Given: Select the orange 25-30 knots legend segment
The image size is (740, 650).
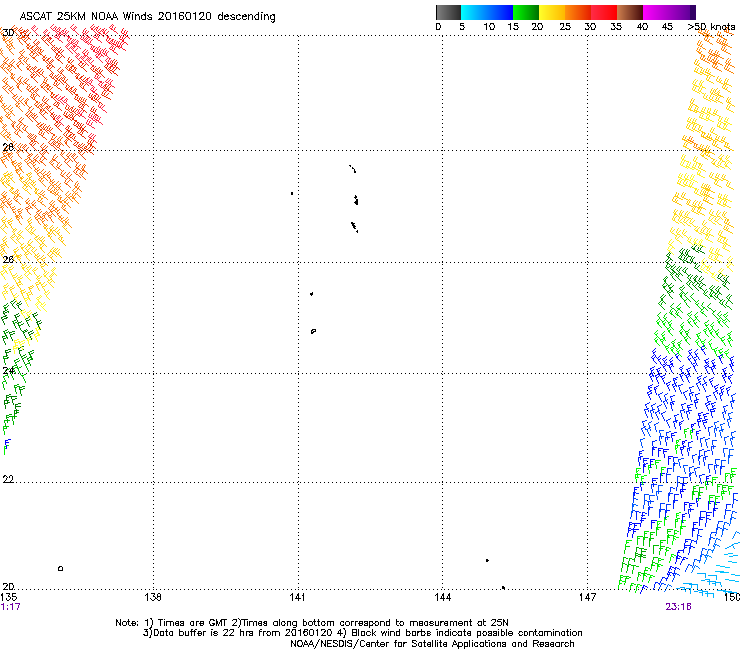Looking at the screenshot, I should click(x=578, y=12).
